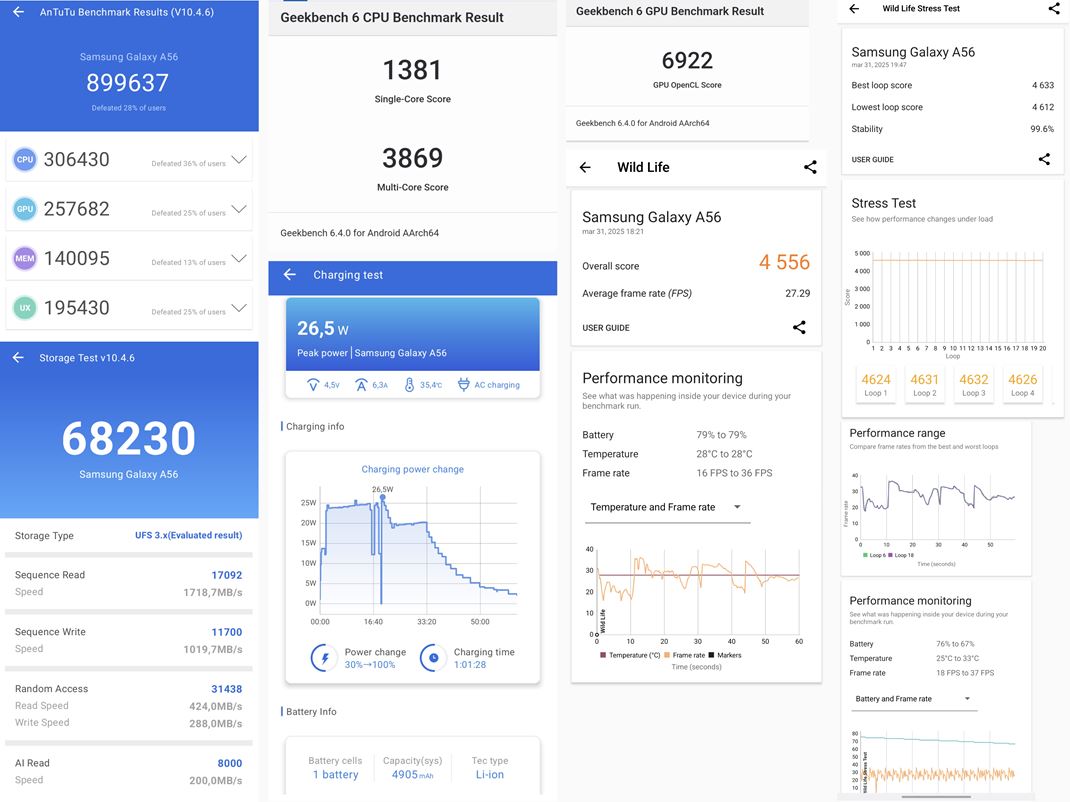This screenshot has height=802, width=1070.
Task: Share Wild Life result from header
Action: point(810,167)
